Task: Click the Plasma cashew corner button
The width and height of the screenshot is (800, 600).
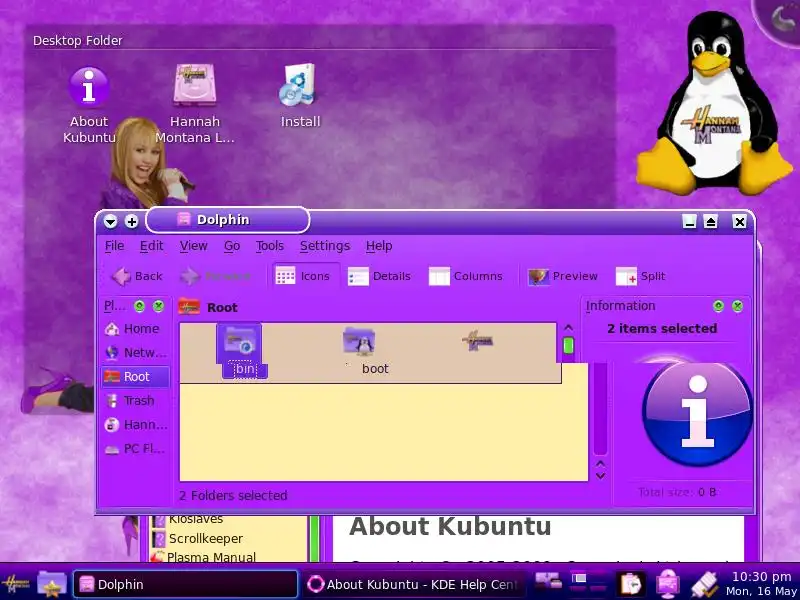Action: [780, 19]
